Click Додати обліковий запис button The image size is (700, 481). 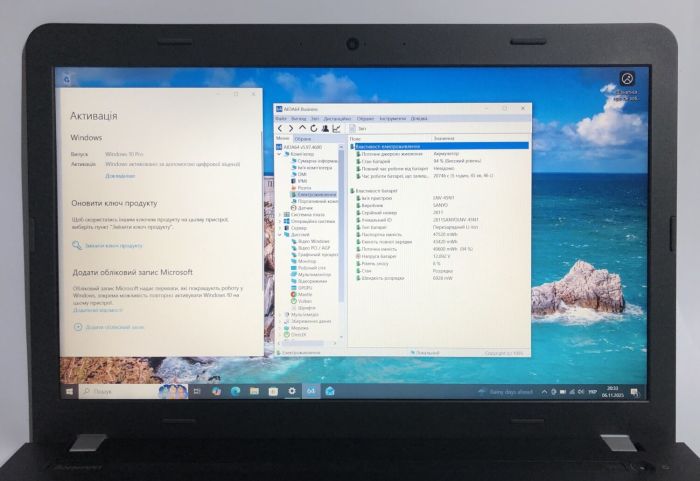[109, 327]
